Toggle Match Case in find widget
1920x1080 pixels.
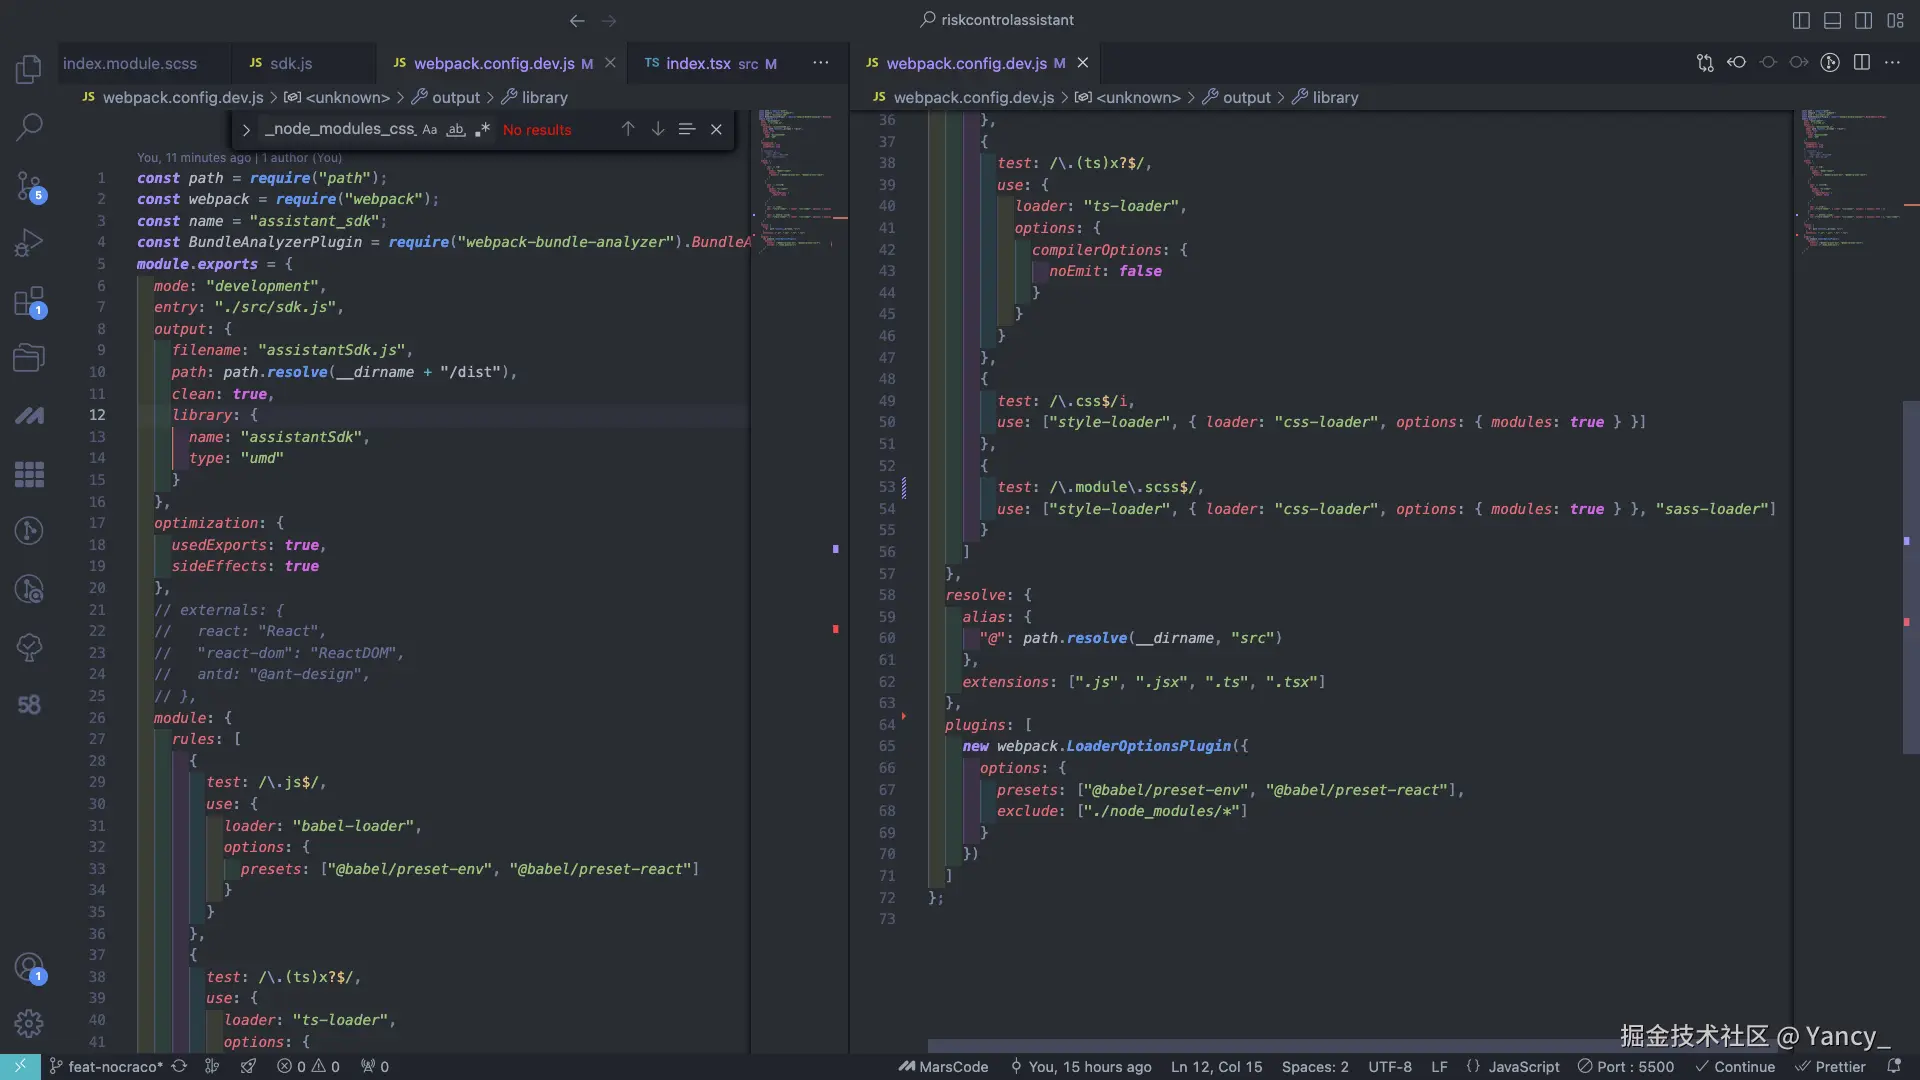[429, 130]
